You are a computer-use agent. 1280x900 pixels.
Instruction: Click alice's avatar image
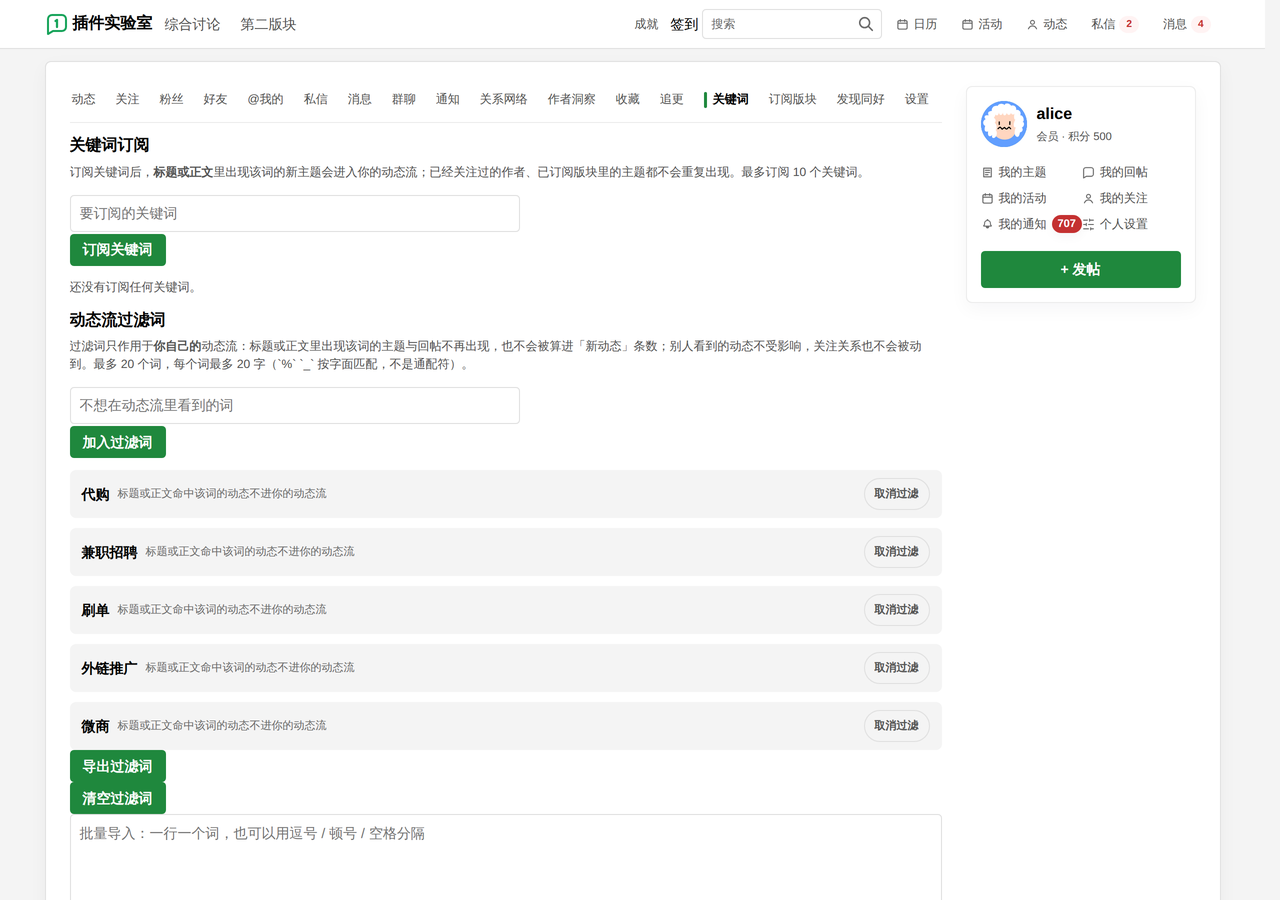pos(1004,124)
